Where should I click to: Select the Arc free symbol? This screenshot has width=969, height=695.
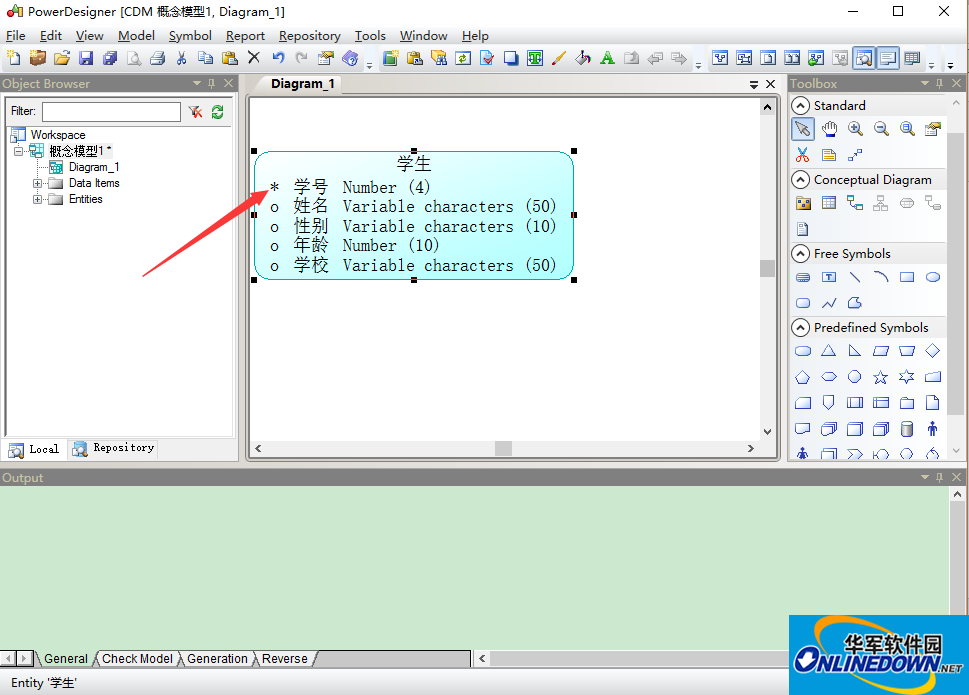pos(881,277)
